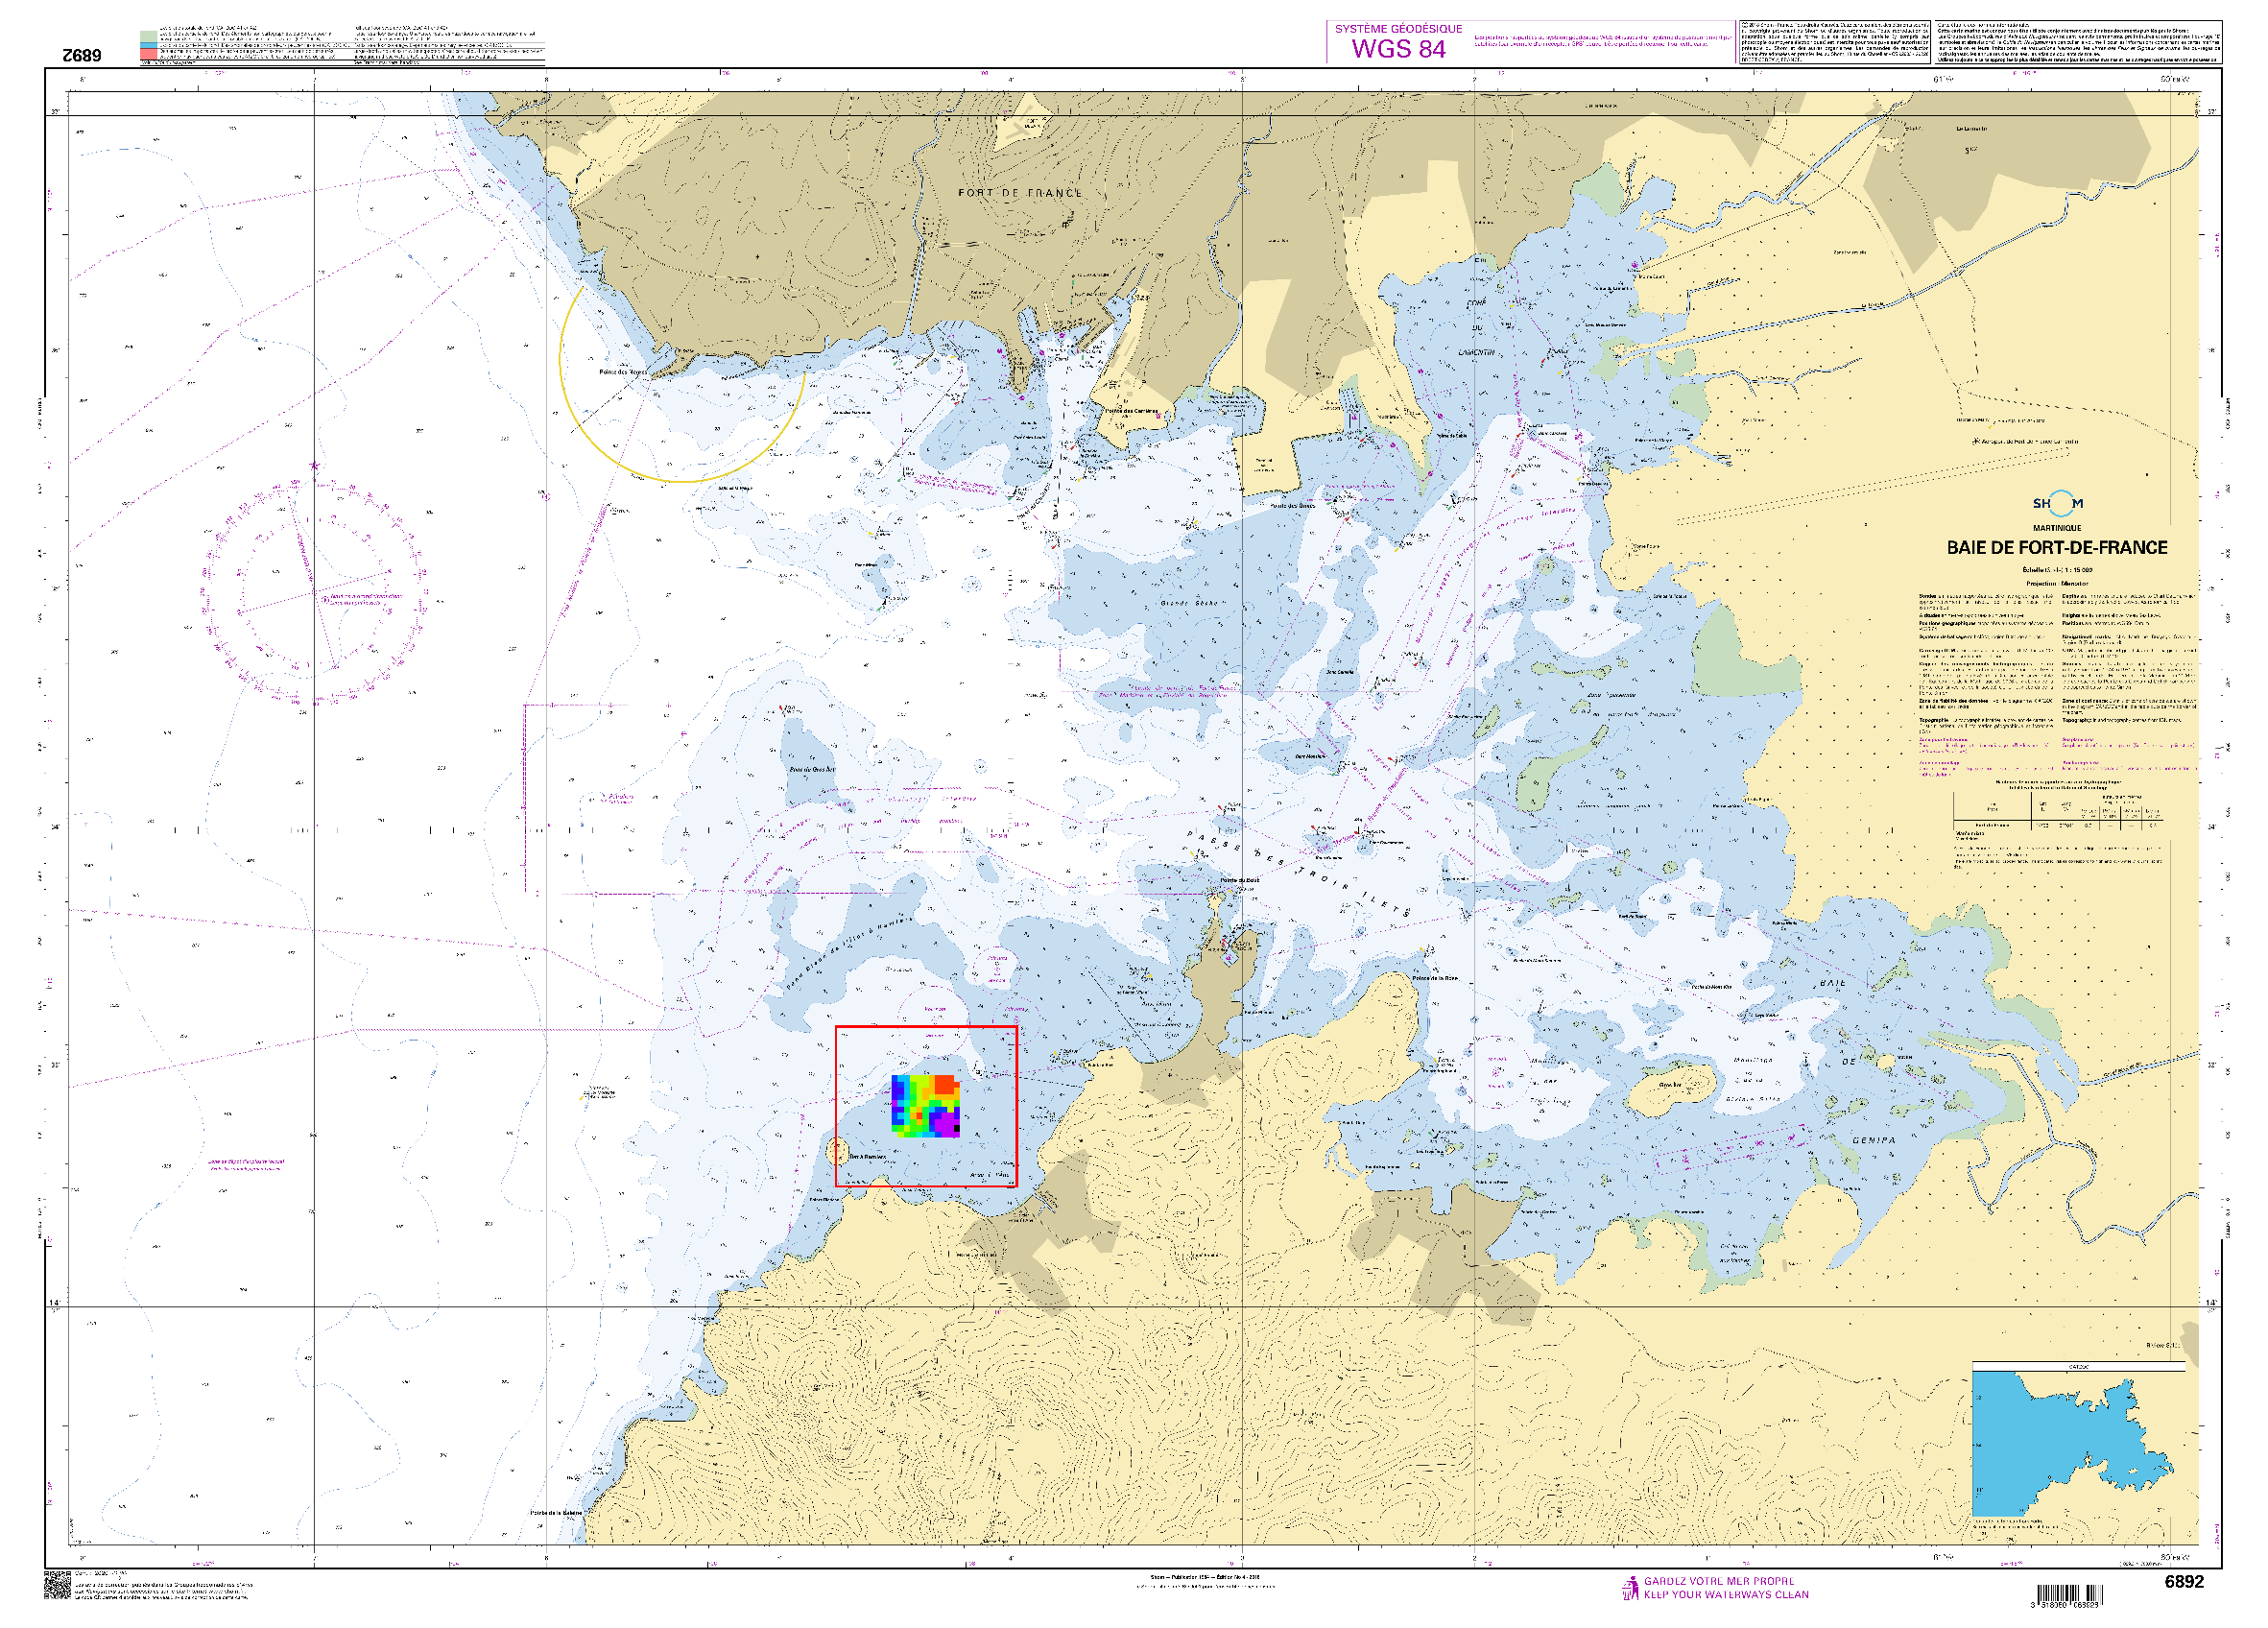This screenshot has width=2268, height=1628.
Task: Click the black cell in the colored grid
Action: tap(957, 1129)
